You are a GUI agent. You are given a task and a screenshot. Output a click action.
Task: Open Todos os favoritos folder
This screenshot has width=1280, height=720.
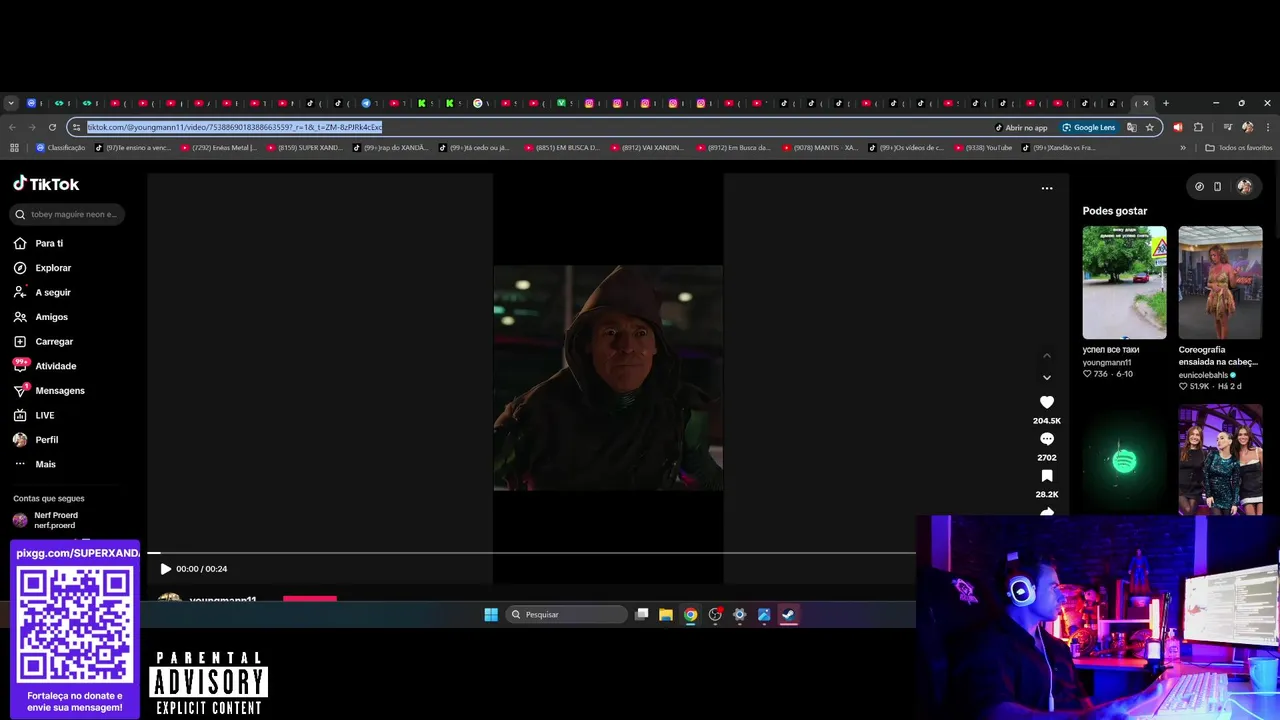pos(1239,147)
